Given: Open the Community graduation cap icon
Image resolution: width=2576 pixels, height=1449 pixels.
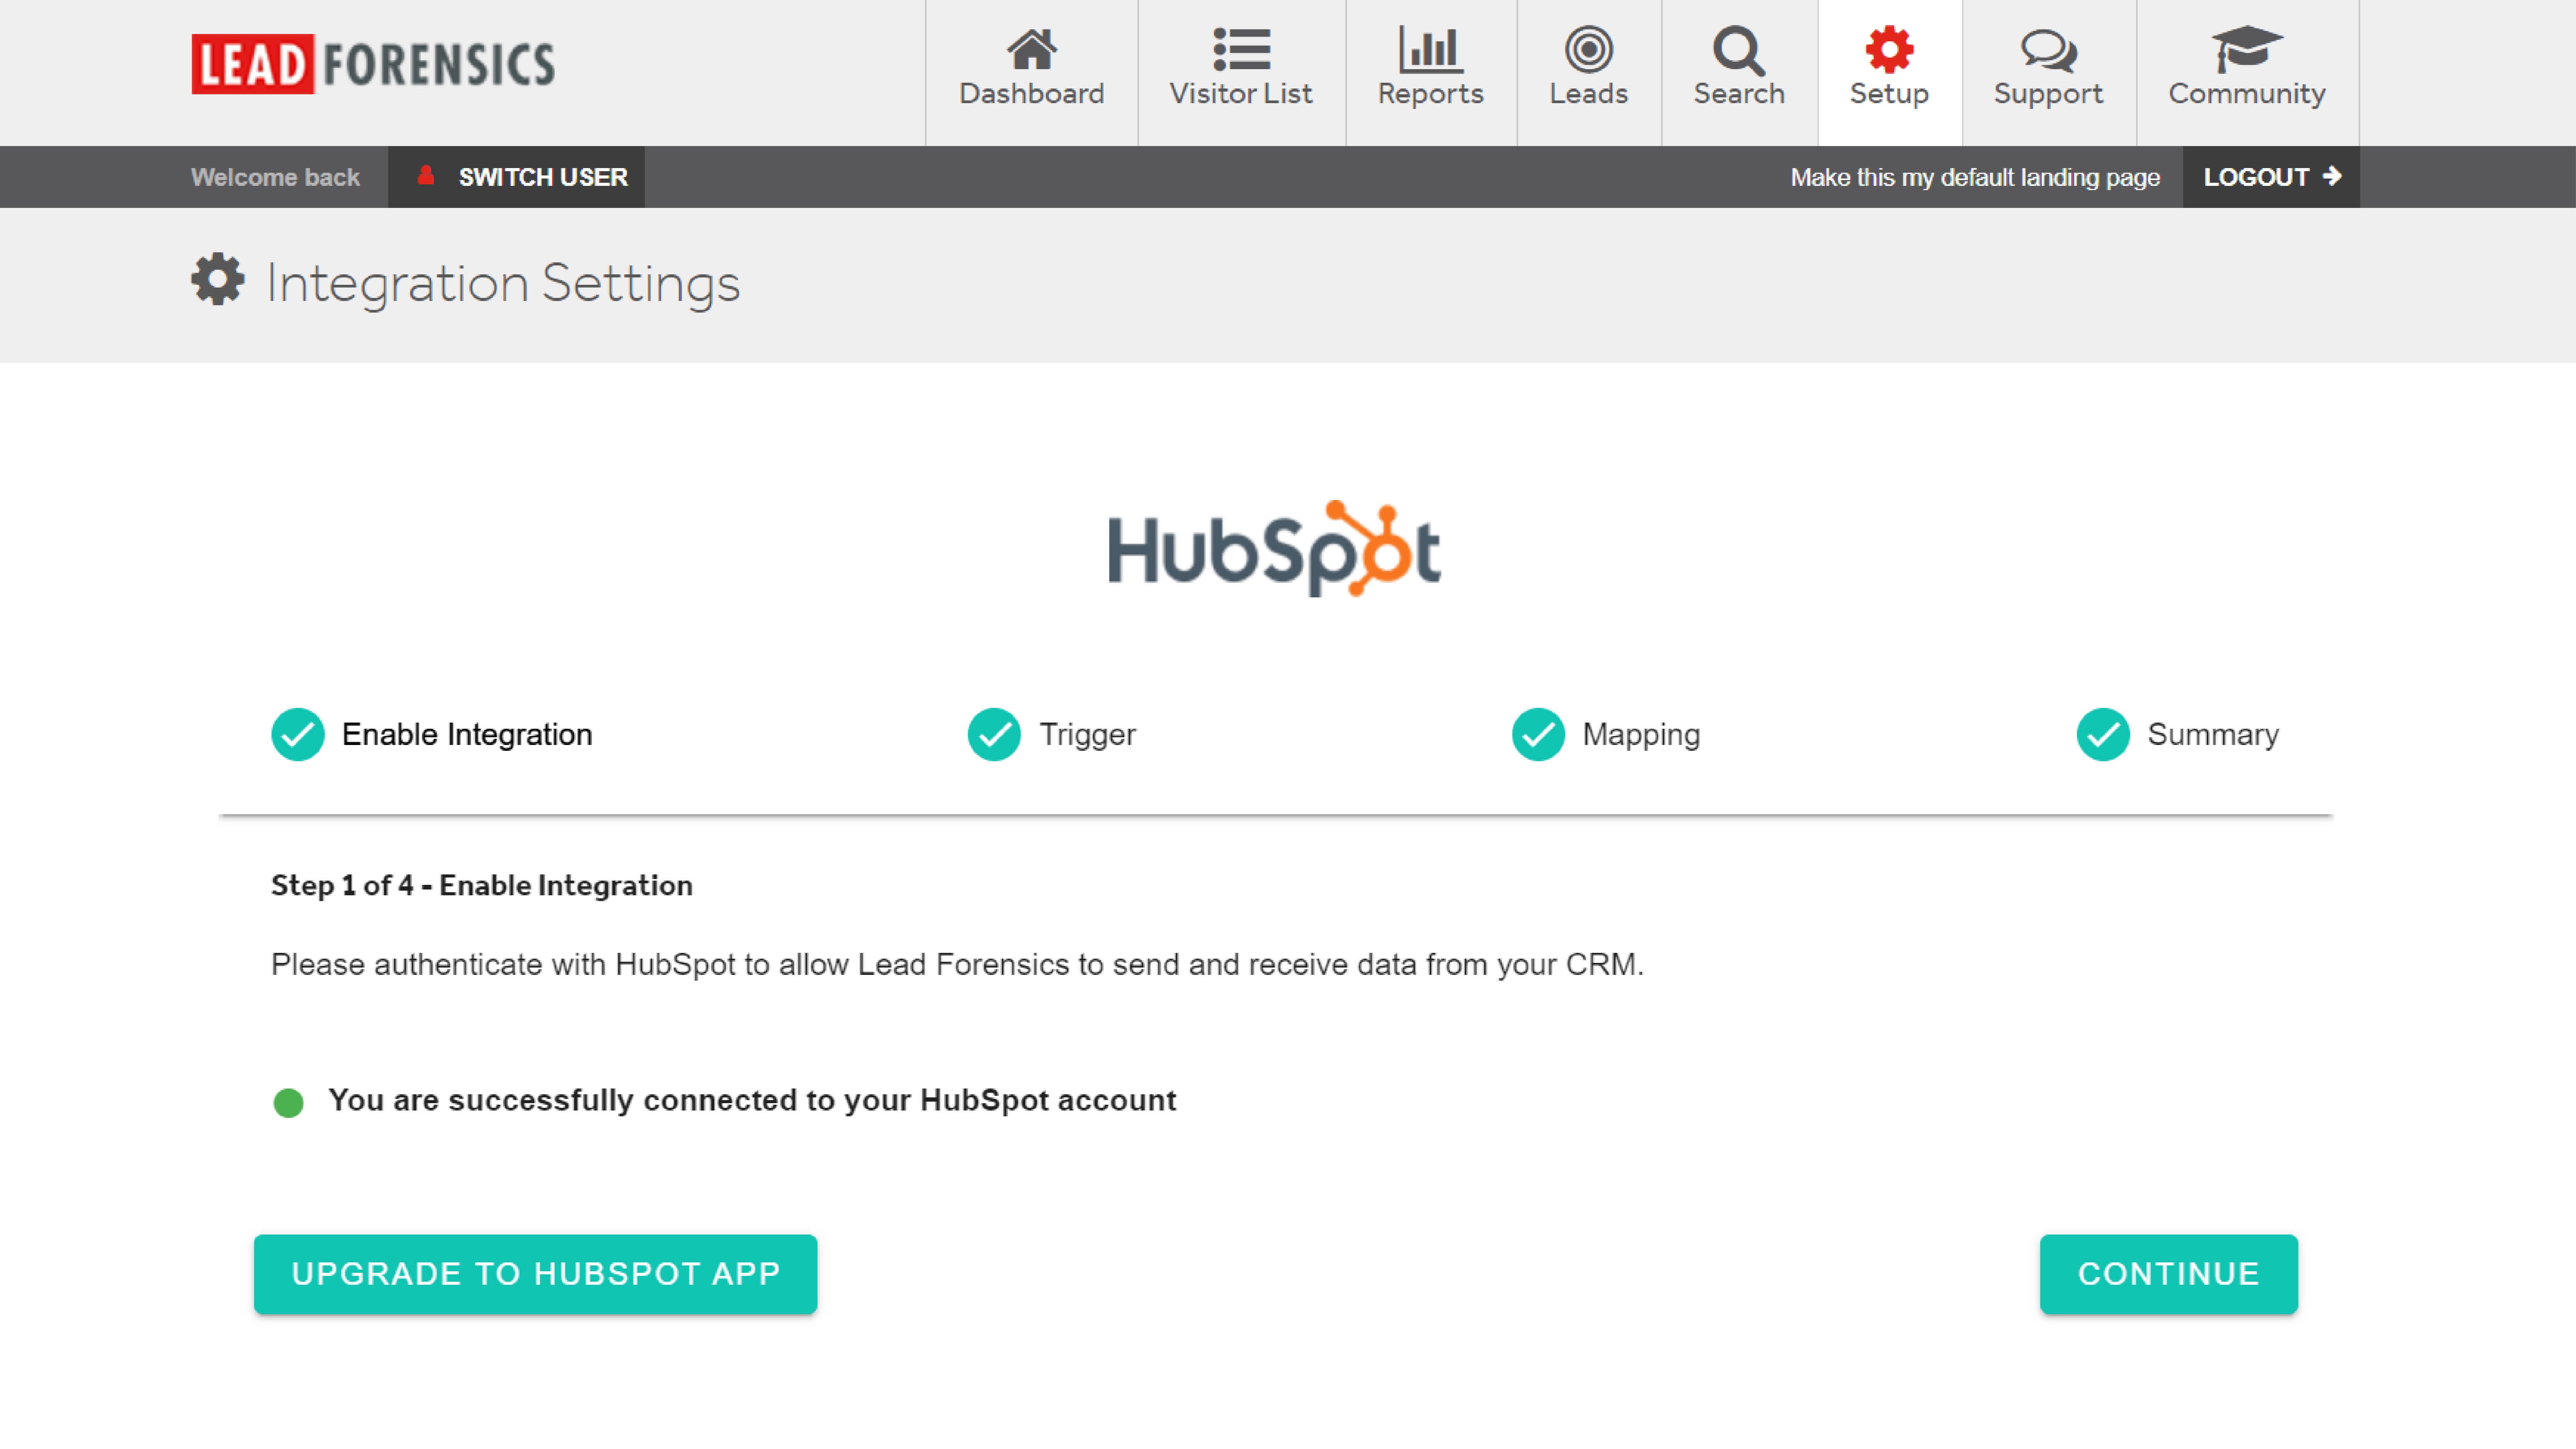Looking at the screenshot, I should pyautogui.click(x=2246, y=50).
